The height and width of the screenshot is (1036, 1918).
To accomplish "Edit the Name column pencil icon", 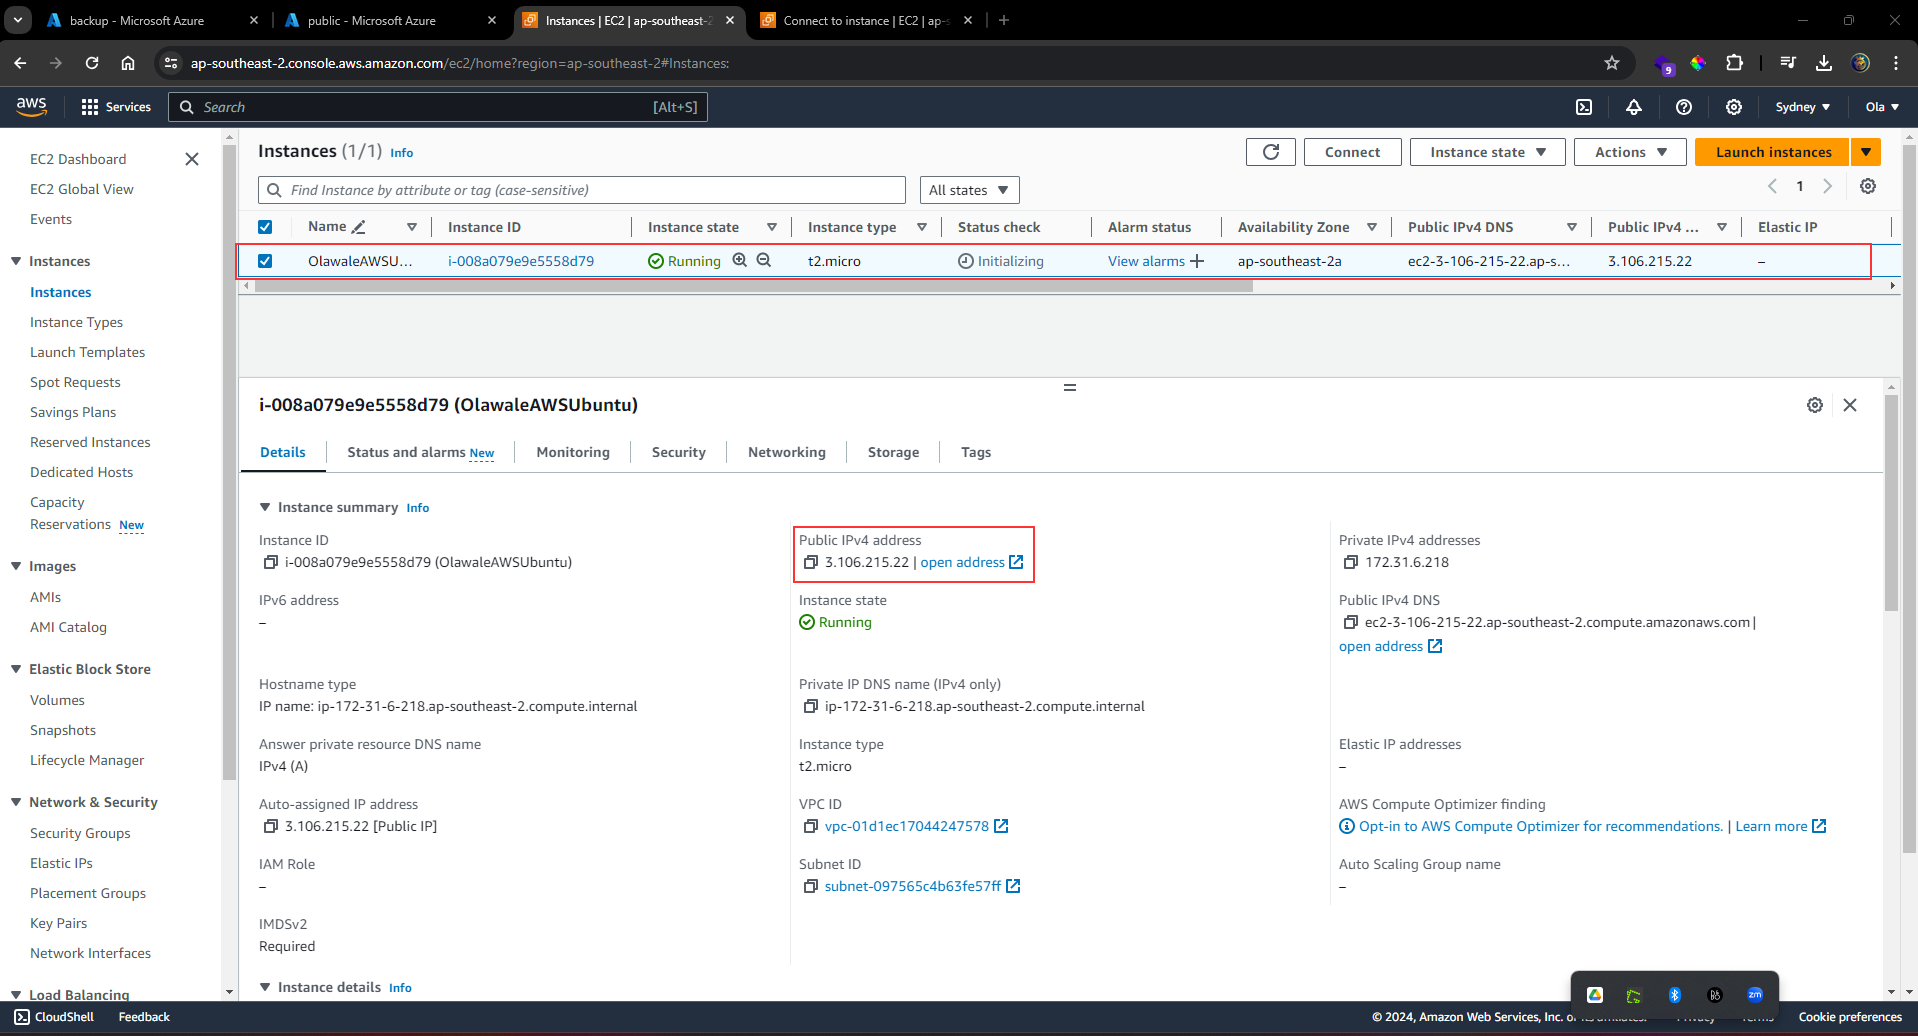I will pos(359,227).
